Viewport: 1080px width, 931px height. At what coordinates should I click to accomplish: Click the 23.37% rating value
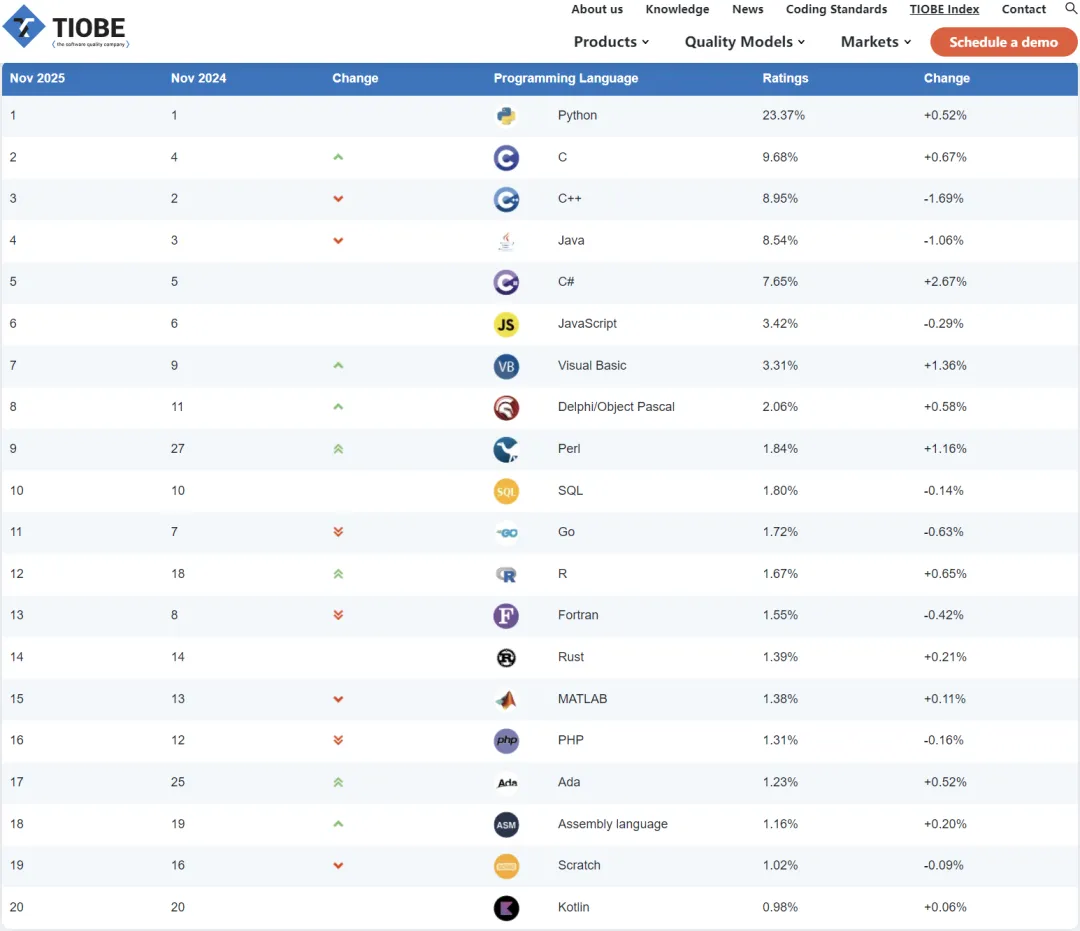point(783,116)
